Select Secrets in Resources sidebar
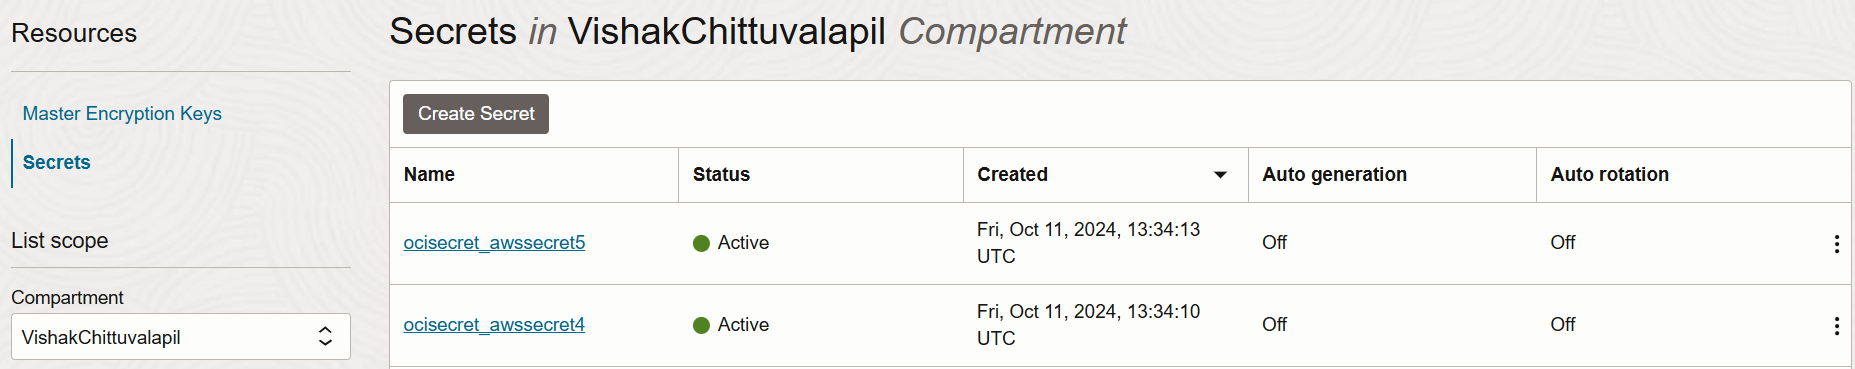Image resolution: width=1855 pixels, height=369 pixels. pyautogui.click(x=56, y=162)
